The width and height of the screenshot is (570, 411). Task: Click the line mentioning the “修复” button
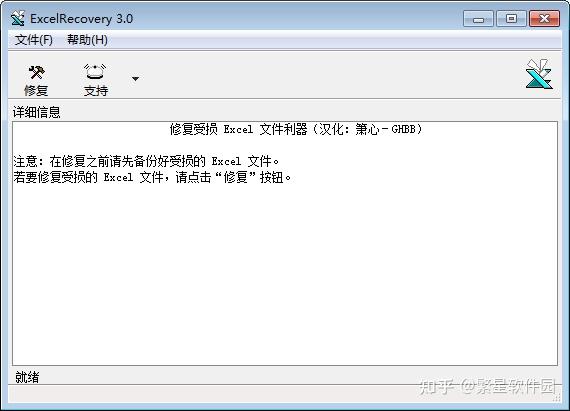[152, 177]
